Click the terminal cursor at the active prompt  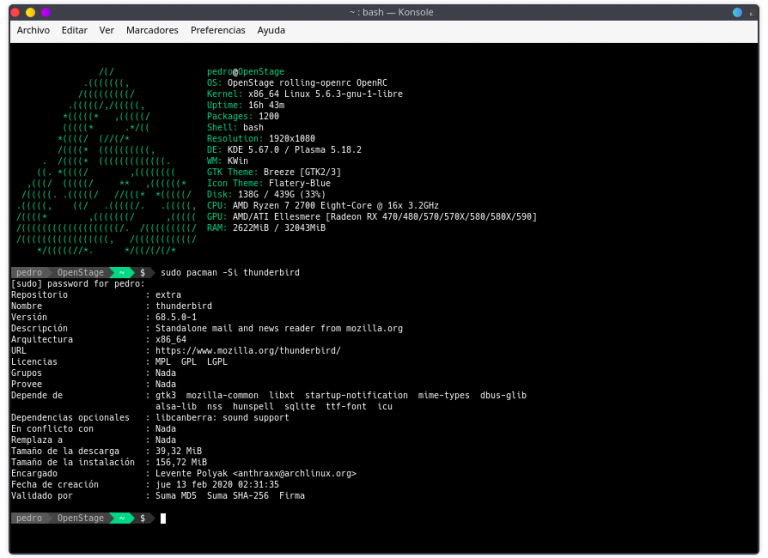point(163,518)
